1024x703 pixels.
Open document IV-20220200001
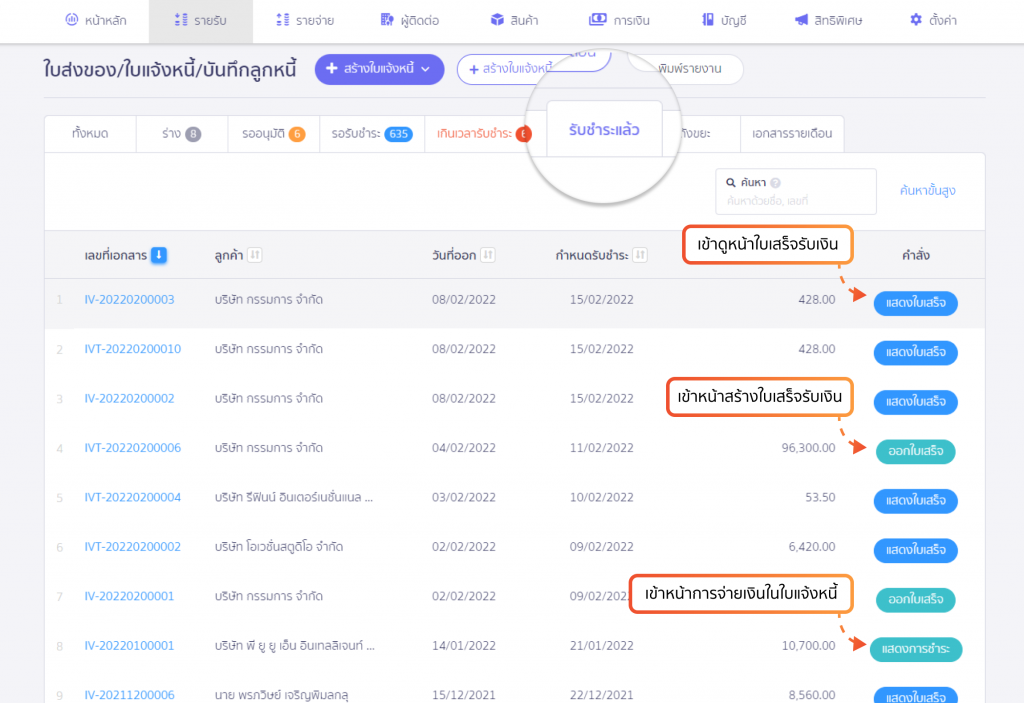click(x=129, y=596)
